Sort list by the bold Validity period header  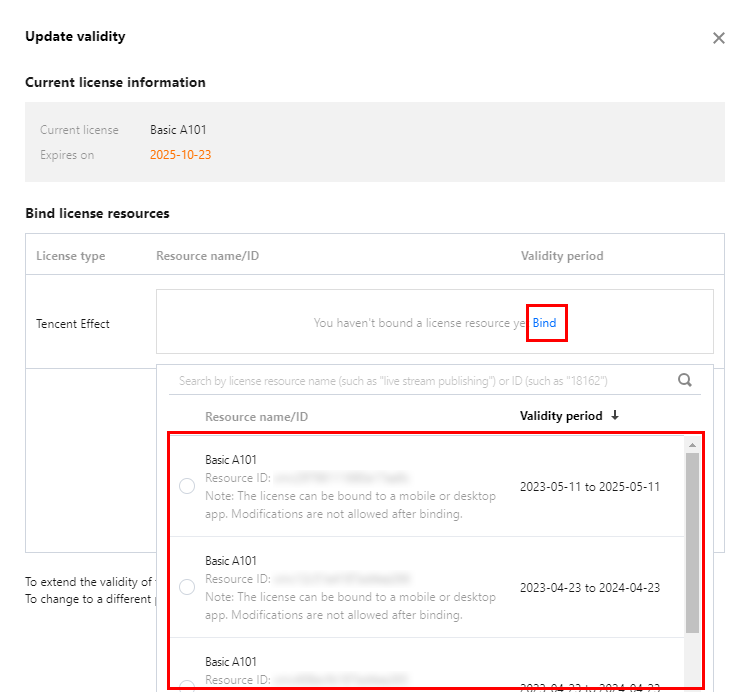(561, 416)
